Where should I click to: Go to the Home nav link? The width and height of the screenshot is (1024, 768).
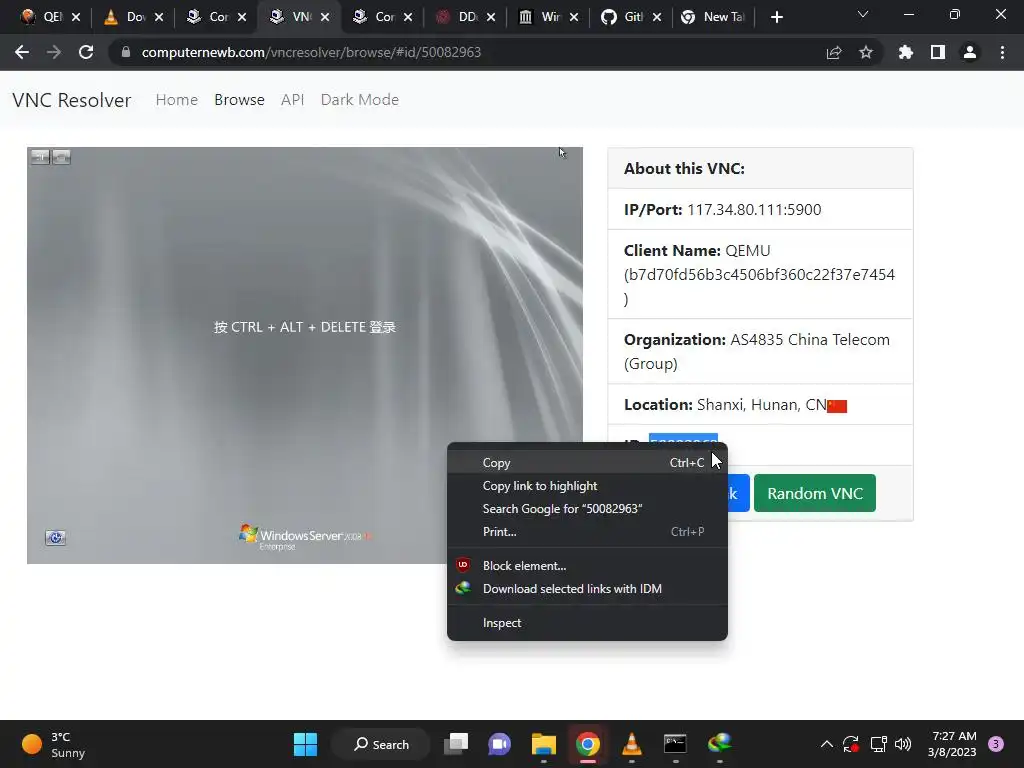pyautogui.click(x=176, y=99)
